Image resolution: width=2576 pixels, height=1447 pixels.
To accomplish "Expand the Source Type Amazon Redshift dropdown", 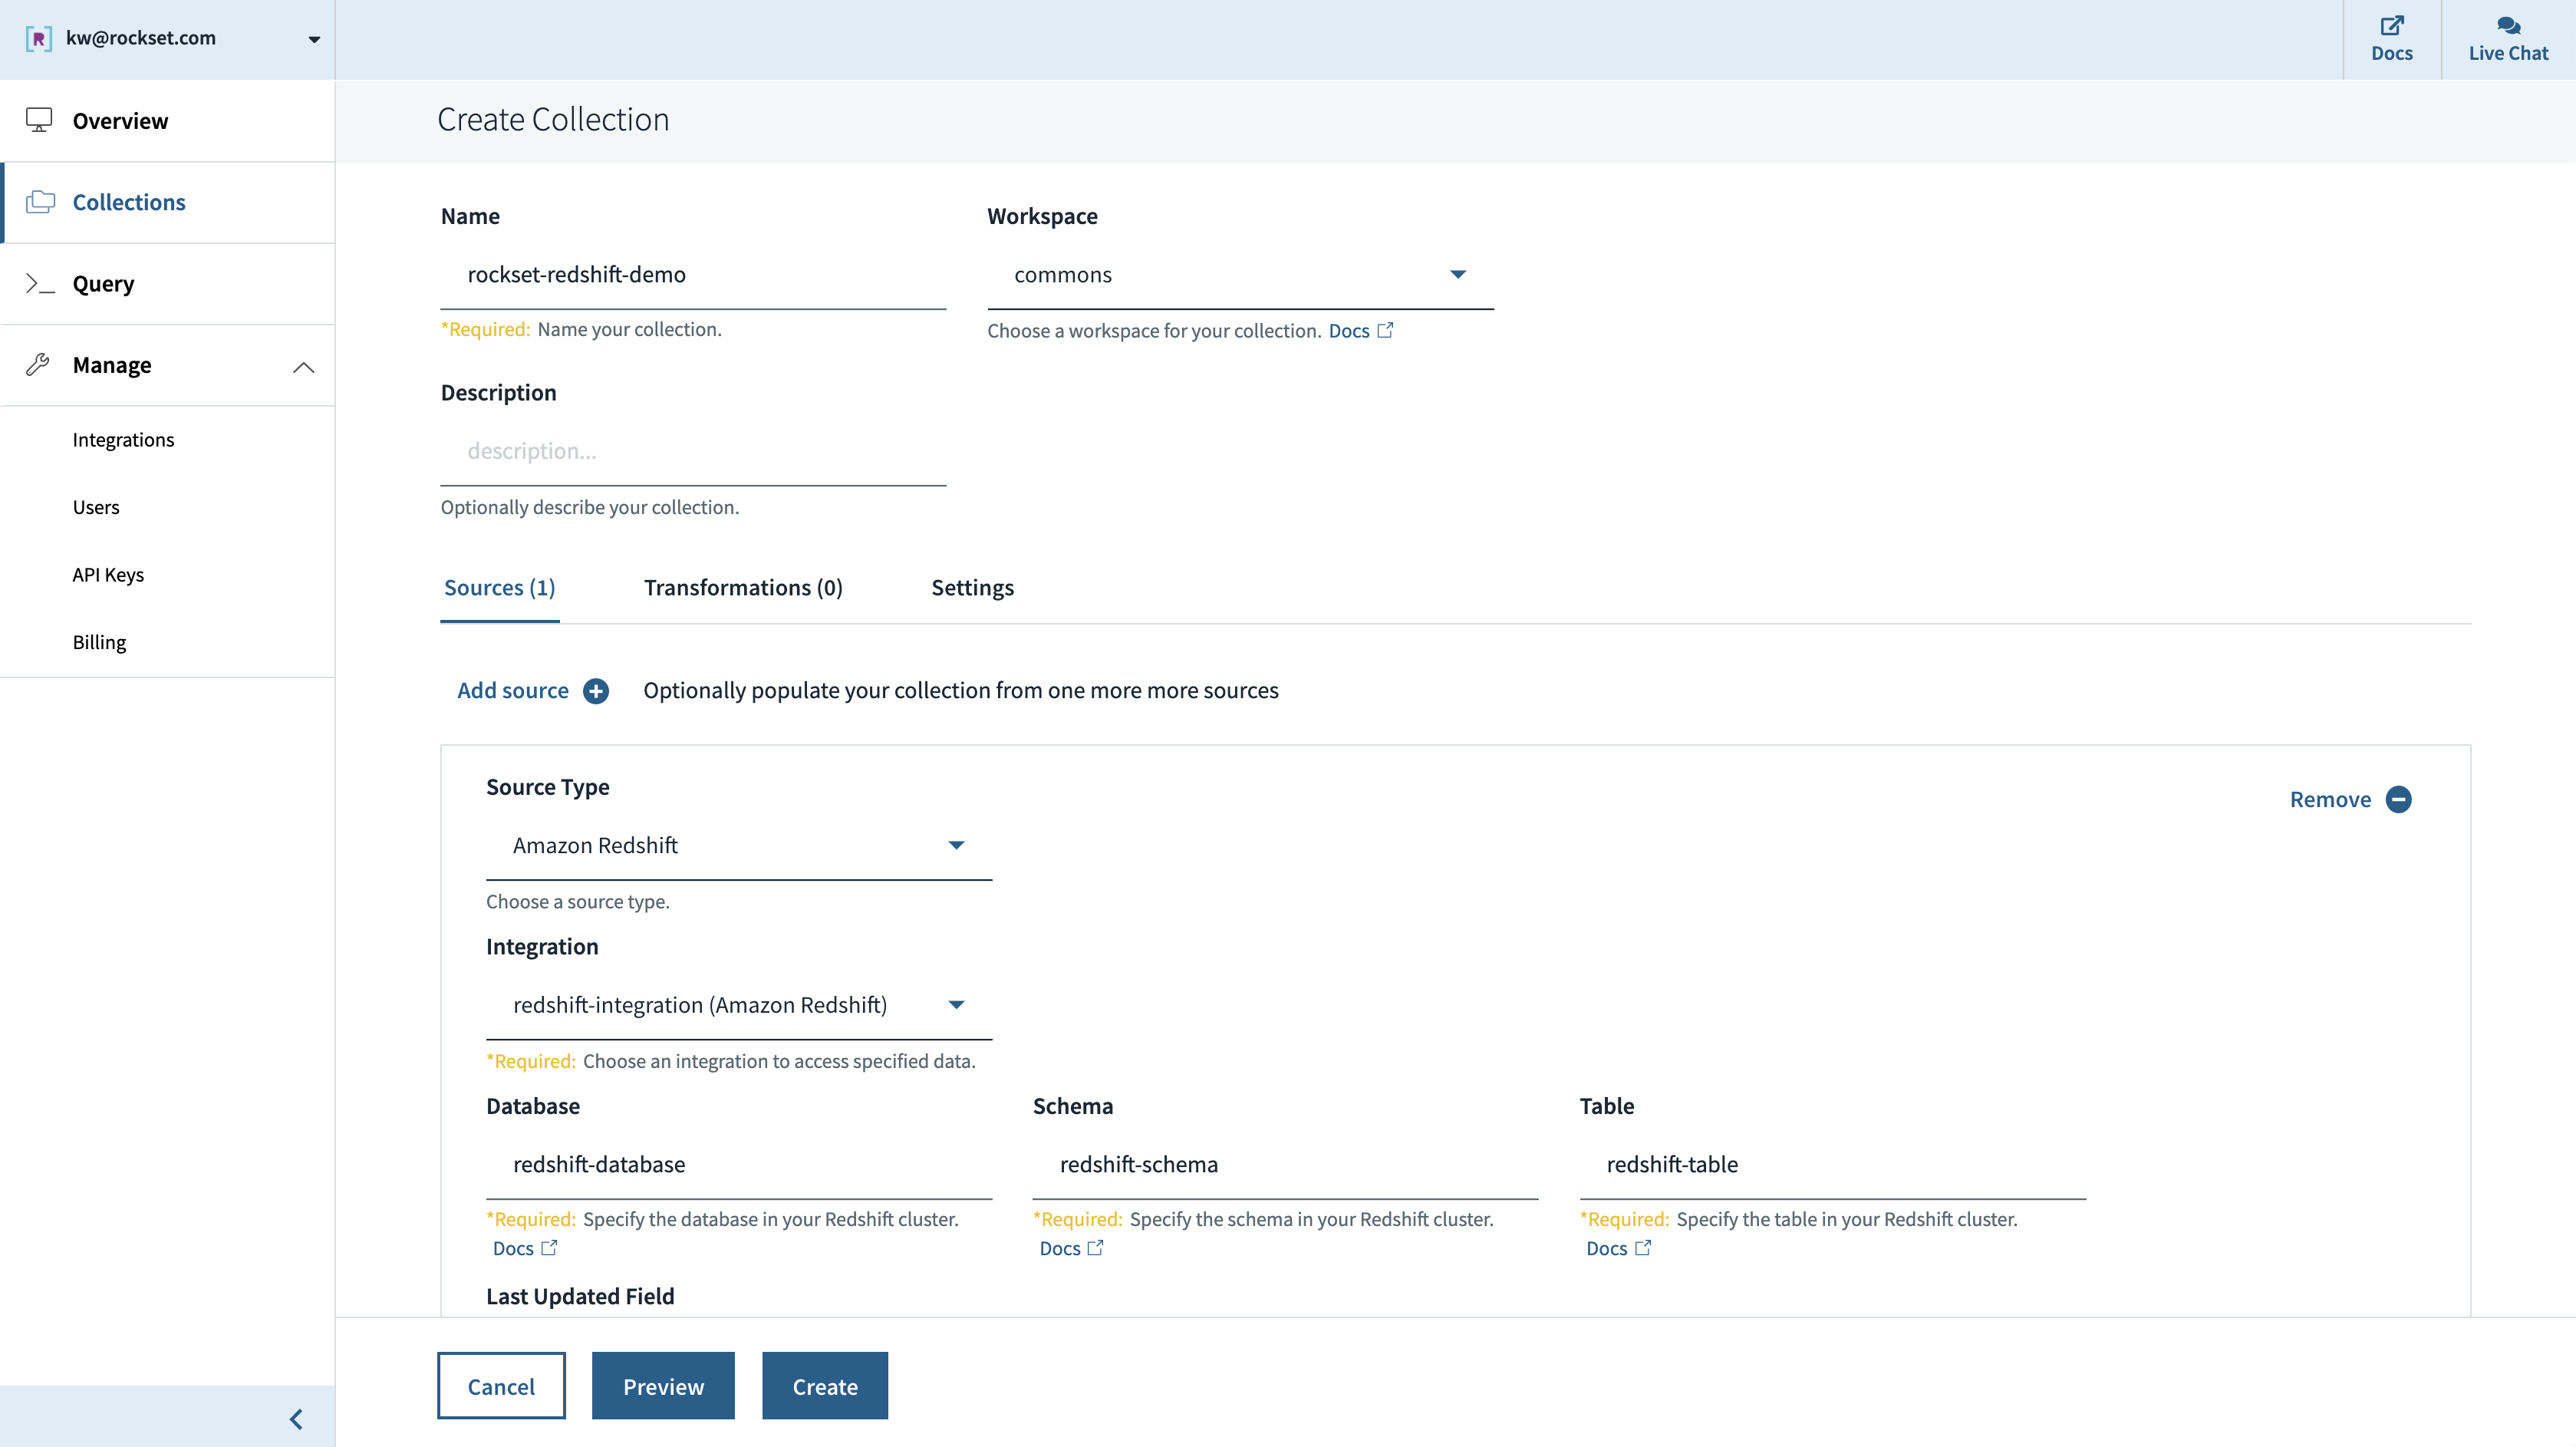I will (x=955, y=844).
